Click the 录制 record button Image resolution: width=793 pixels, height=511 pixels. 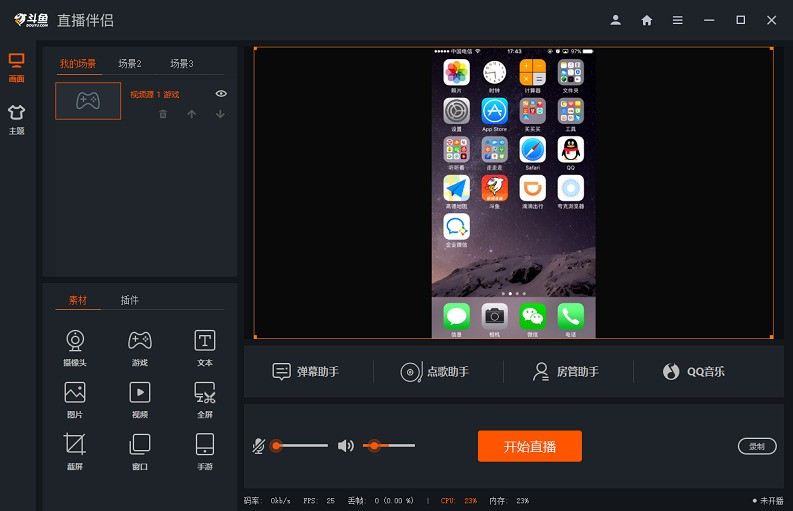(x=757, y=446)
